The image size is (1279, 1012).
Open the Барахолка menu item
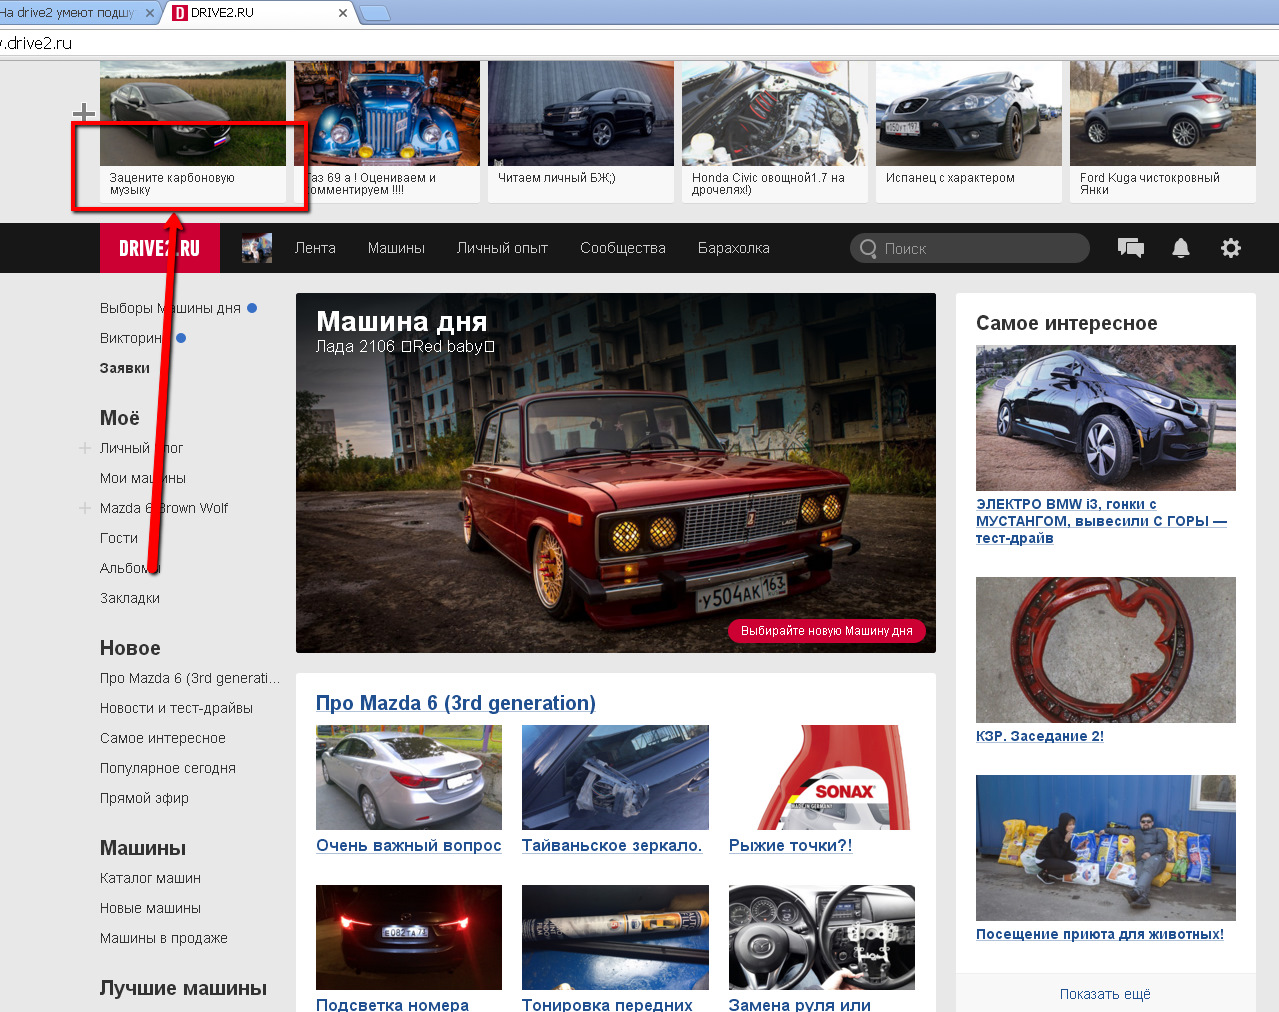click(734, 248)
